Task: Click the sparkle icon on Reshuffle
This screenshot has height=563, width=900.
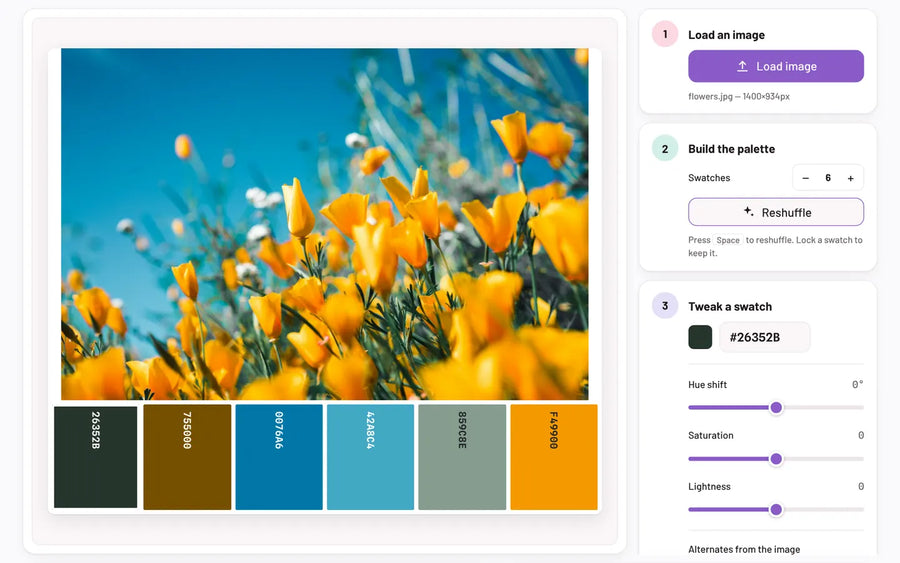Action: 748,211
